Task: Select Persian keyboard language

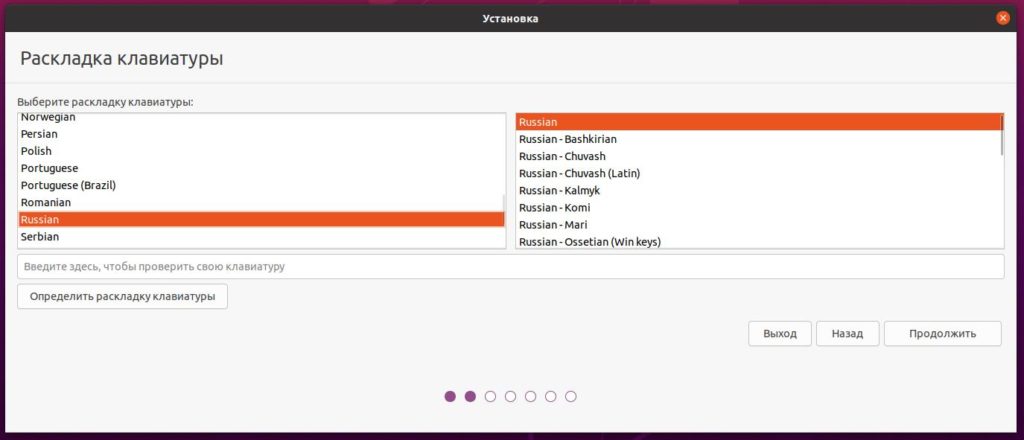Action: tap(39, 134)
